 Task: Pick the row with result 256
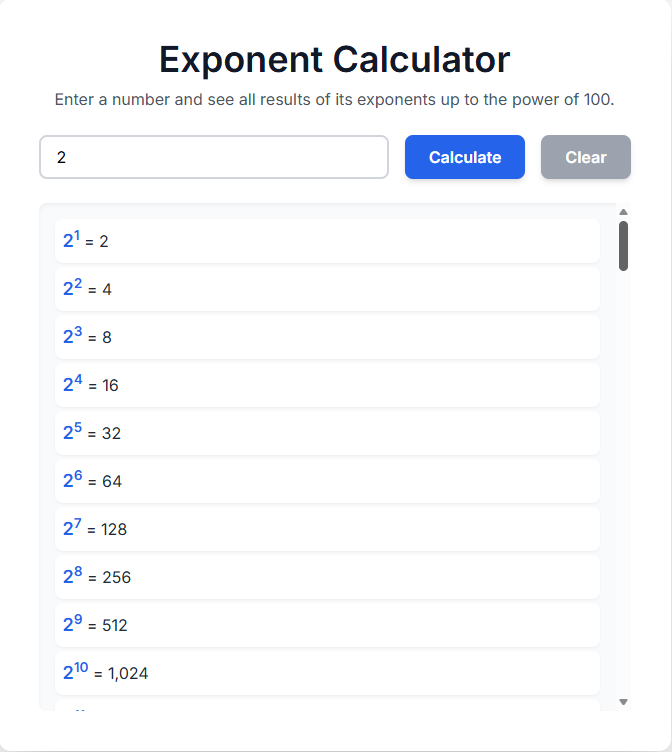click(x=327, y=577)
